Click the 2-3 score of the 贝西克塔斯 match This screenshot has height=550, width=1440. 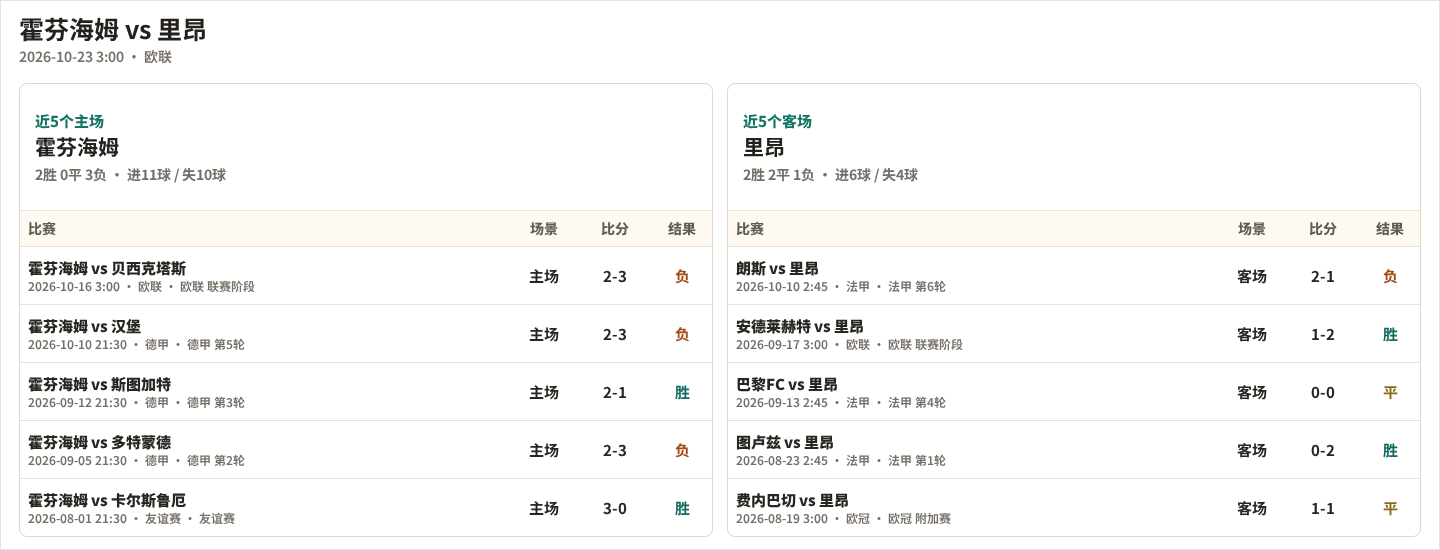(615, 276)
